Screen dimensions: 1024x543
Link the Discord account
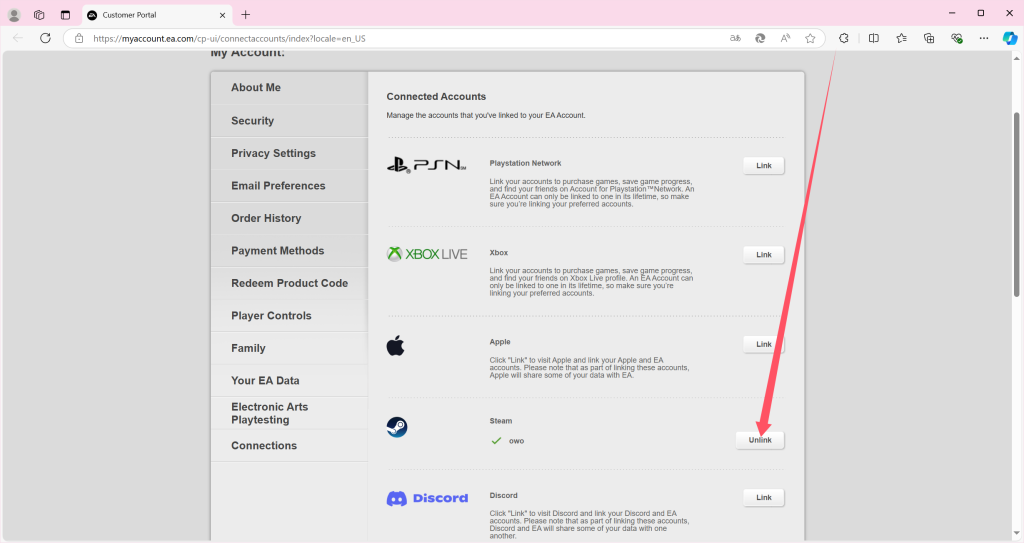[x=763, y=498]
